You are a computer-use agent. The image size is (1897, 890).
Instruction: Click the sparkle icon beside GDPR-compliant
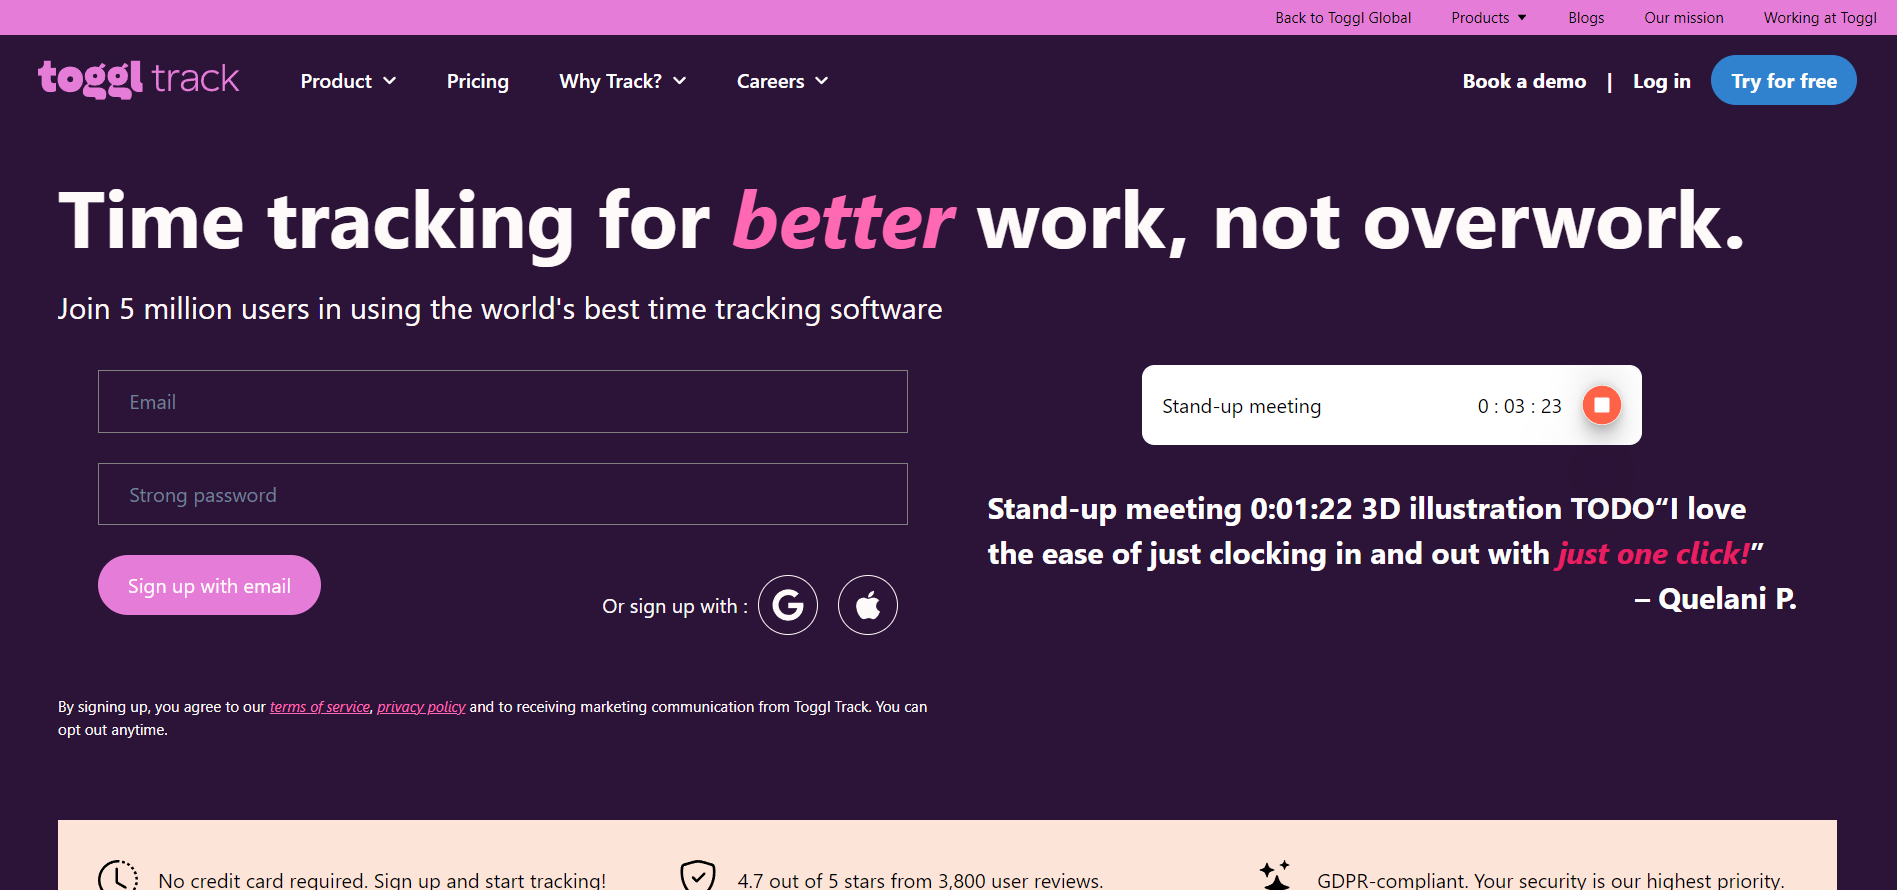pyautogui.click(x=1275, y=875)
